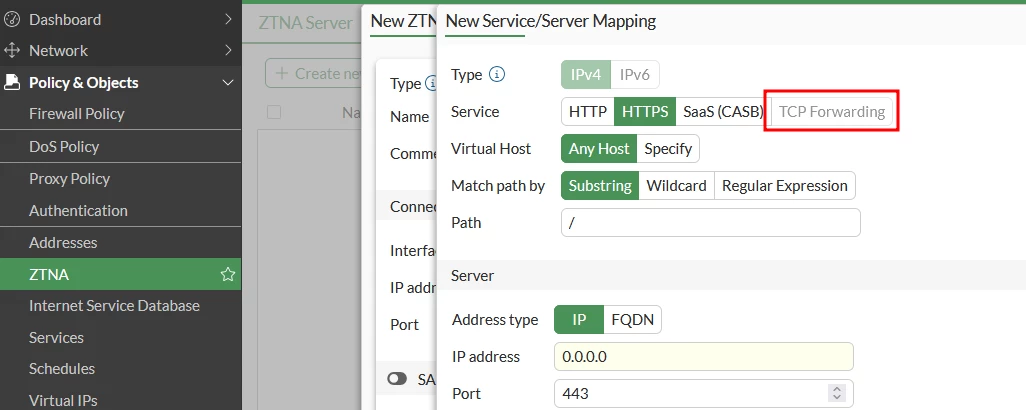This screenshot has width=1026, height=410.
Task: Set Address type to IP
Action: (579, 320)
